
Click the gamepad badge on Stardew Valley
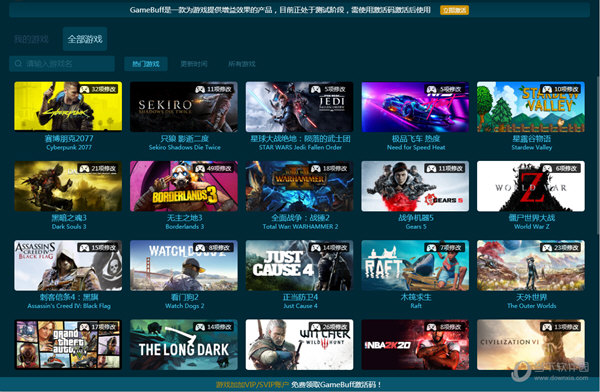coord(561,89)
